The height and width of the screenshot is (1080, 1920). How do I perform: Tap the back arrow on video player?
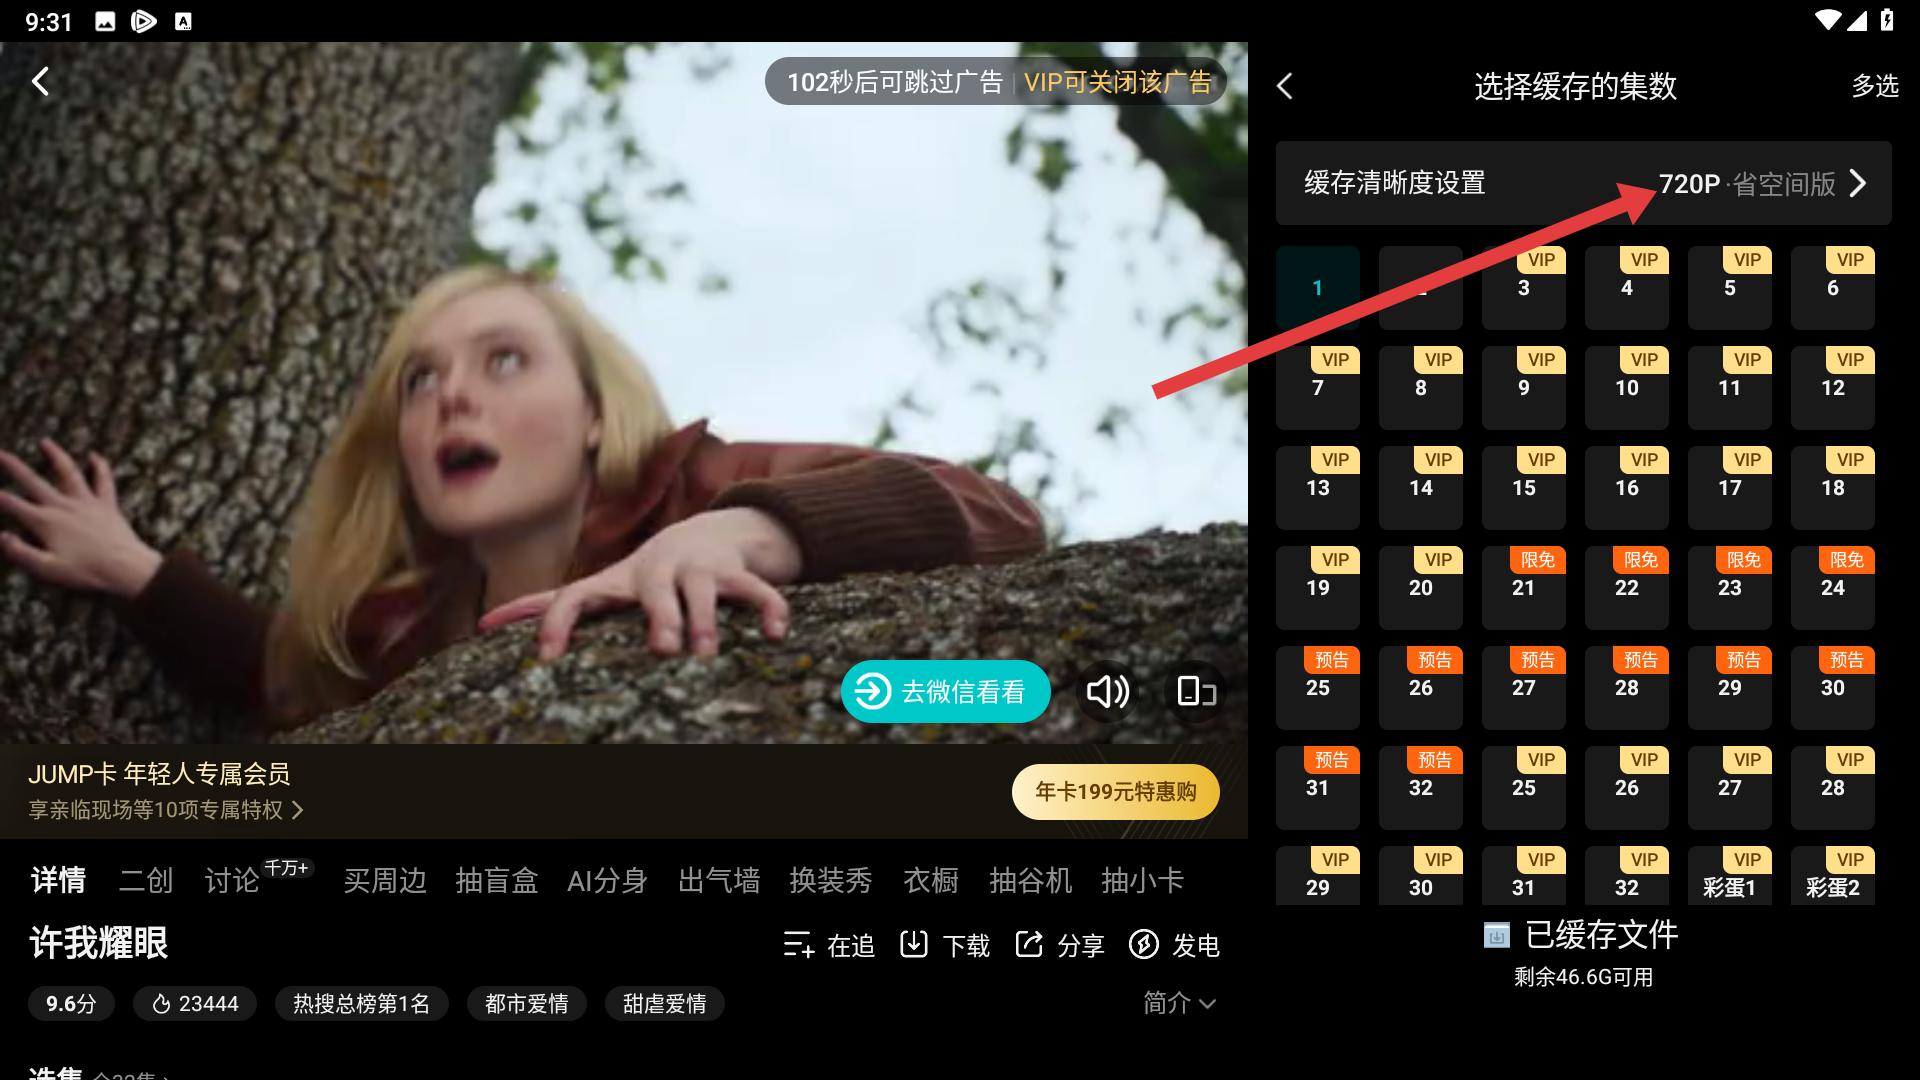click(40, 82)
